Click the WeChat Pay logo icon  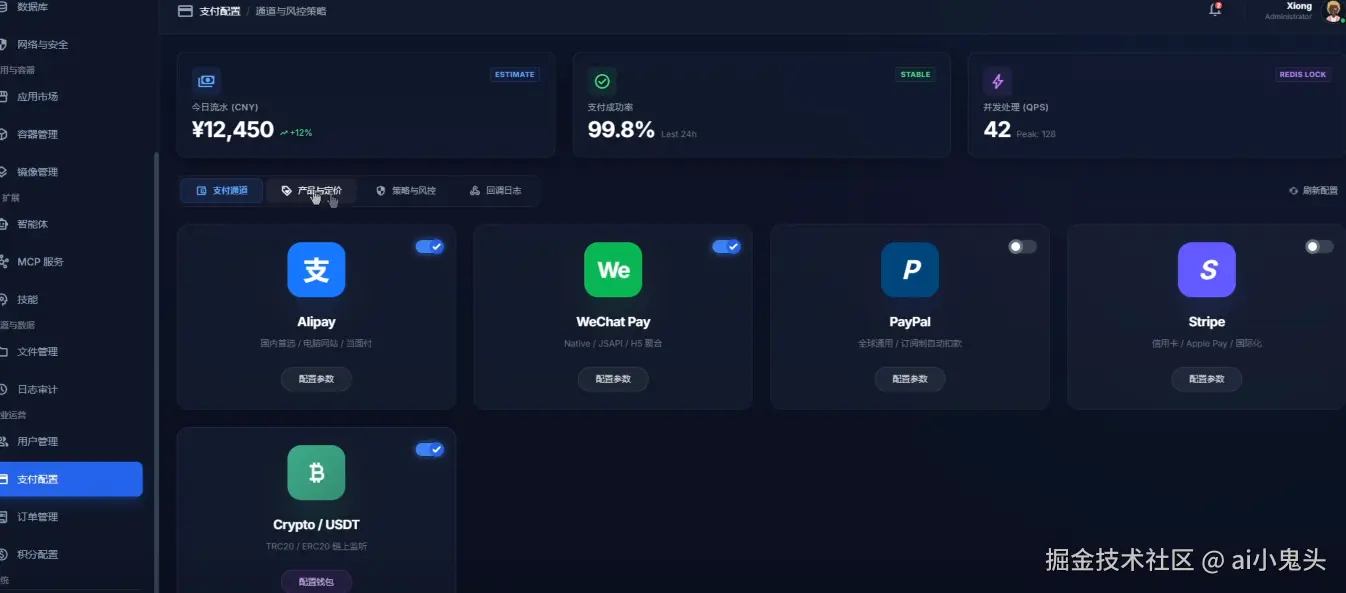613,270
